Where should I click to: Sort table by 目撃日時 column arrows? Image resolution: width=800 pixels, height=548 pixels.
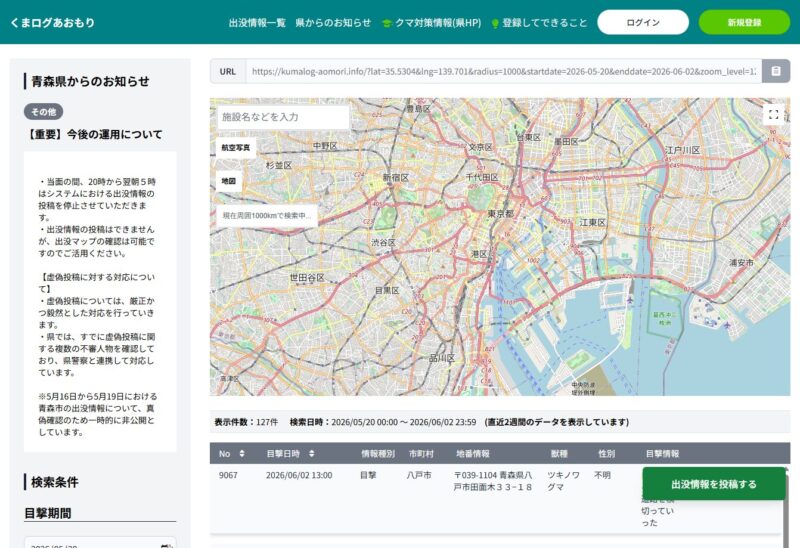[x=311, y=454]
